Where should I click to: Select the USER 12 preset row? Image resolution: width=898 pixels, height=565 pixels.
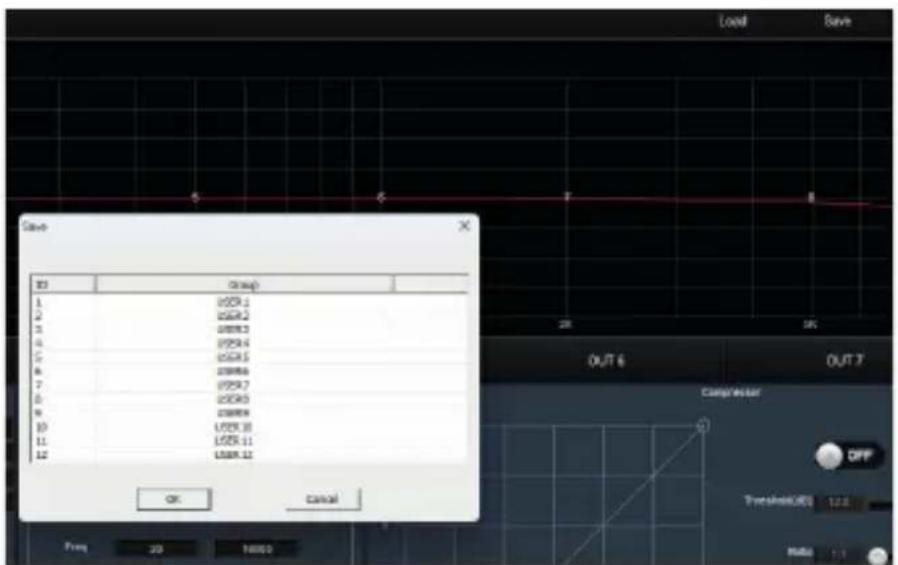tap(249, 455)
